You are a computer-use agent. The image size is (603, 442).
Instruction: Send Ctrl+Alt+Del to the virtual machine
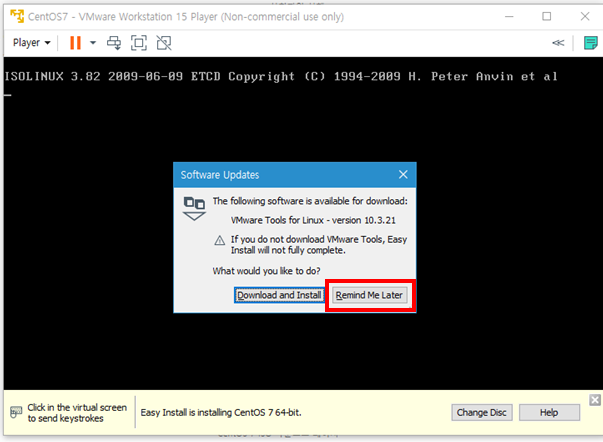click(x=114, y=43)
